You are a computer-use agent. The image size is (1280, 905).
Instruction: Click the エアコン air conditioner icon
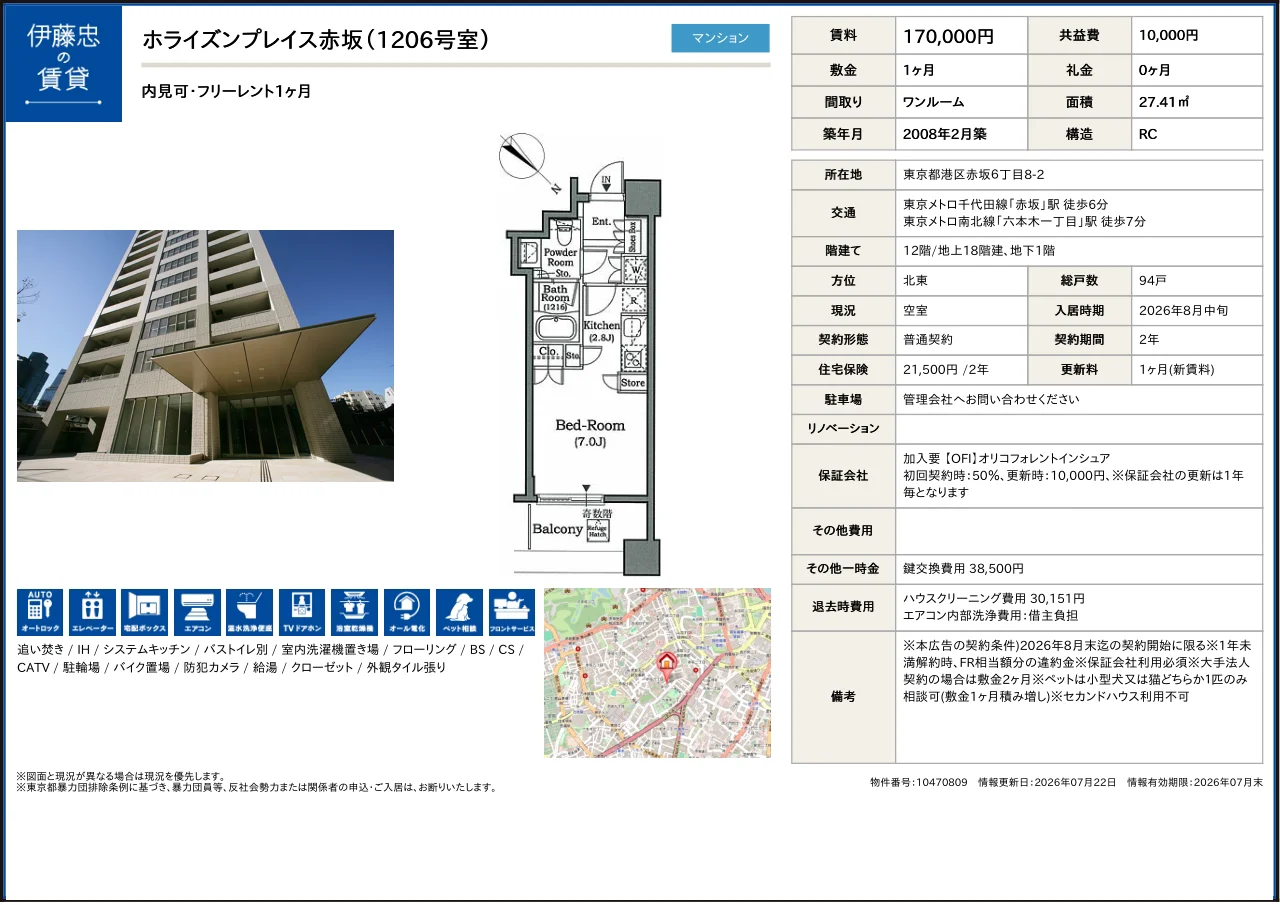pos(197,612)
